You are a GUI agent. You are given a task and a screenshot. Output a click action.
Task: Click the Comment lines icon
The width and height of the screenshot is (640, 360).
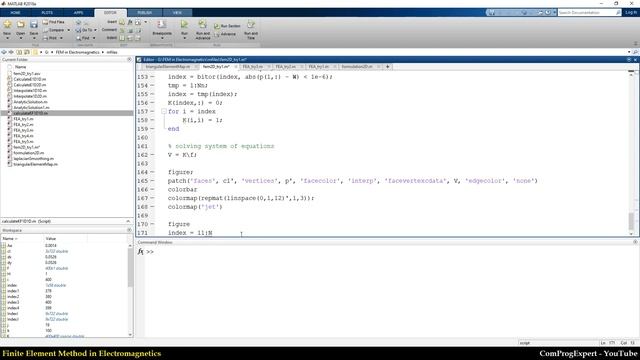[122, 30]
